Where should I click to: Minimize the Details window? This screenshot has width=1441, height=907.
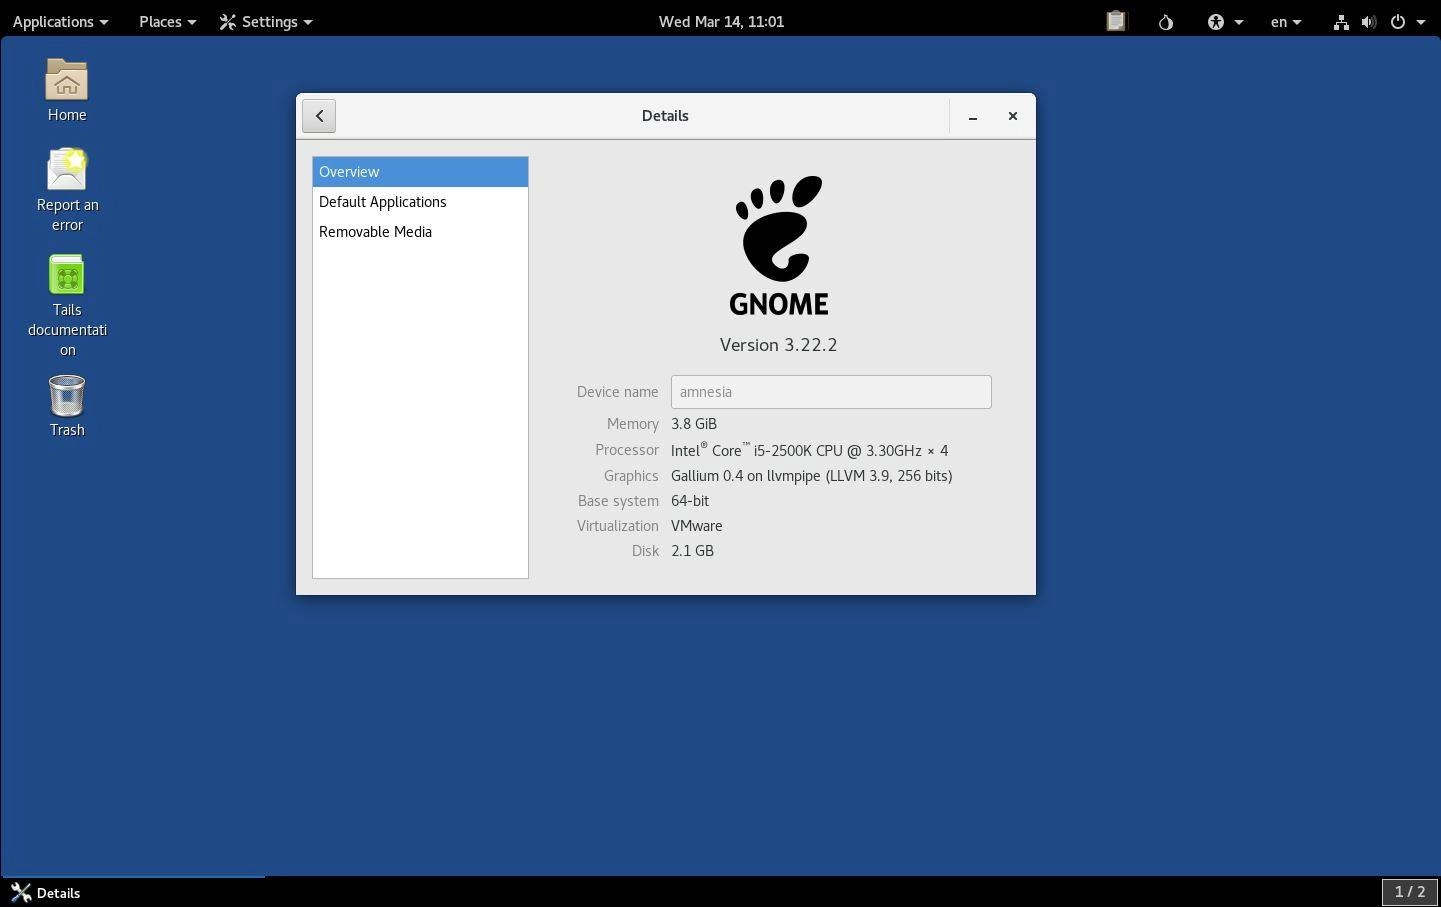pos(972,116)
